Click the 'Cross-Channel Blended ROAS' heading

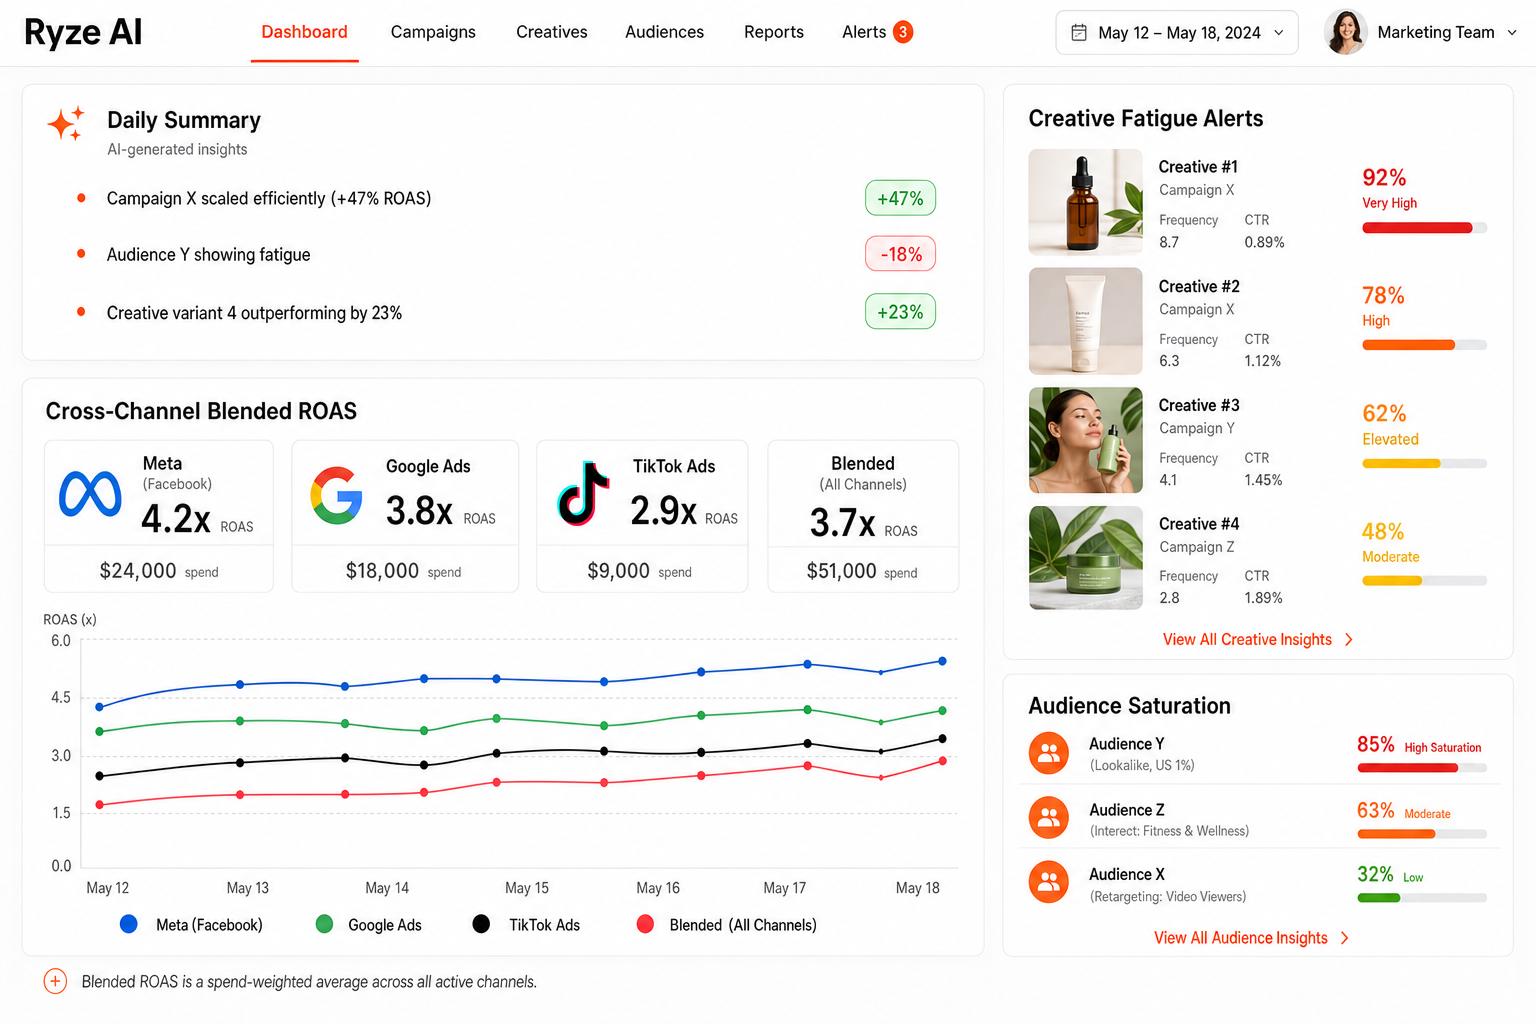[201, 411]
